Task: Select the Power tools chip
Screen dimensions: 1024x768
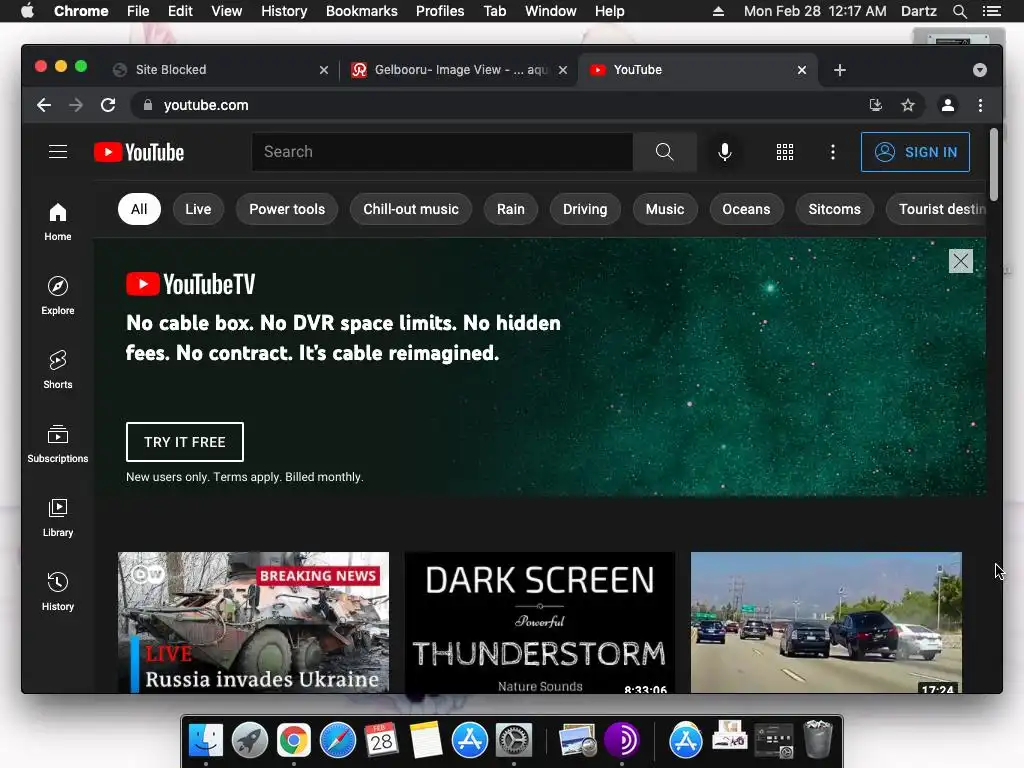Action: [x=287, y=210]
